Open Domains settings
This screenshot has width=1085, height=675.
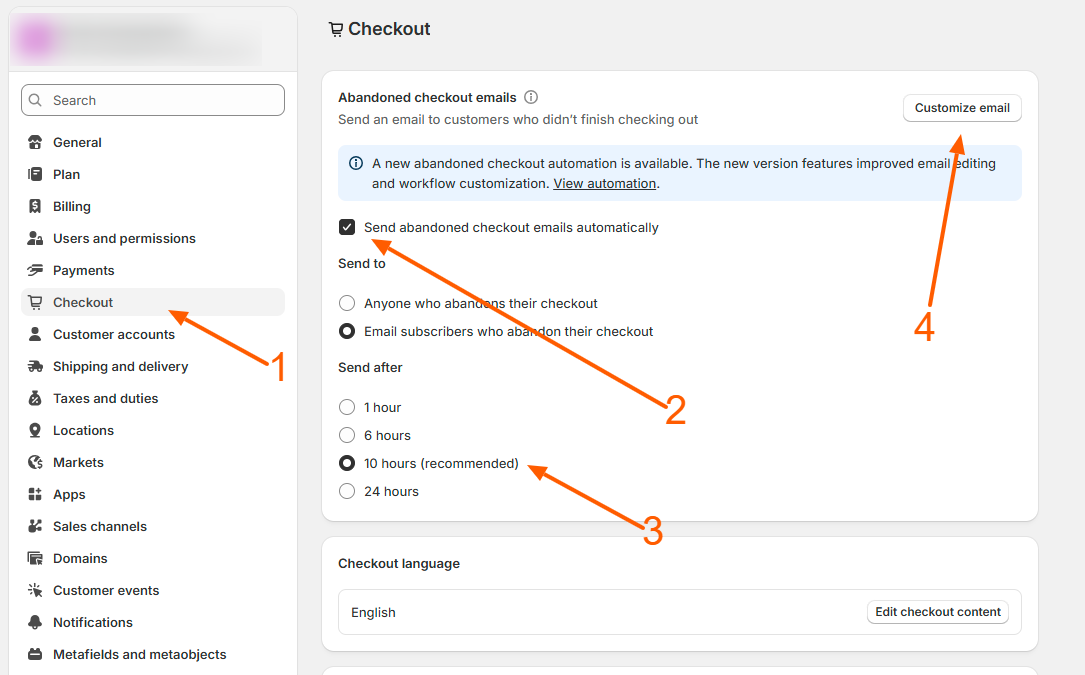click(153, 558)
